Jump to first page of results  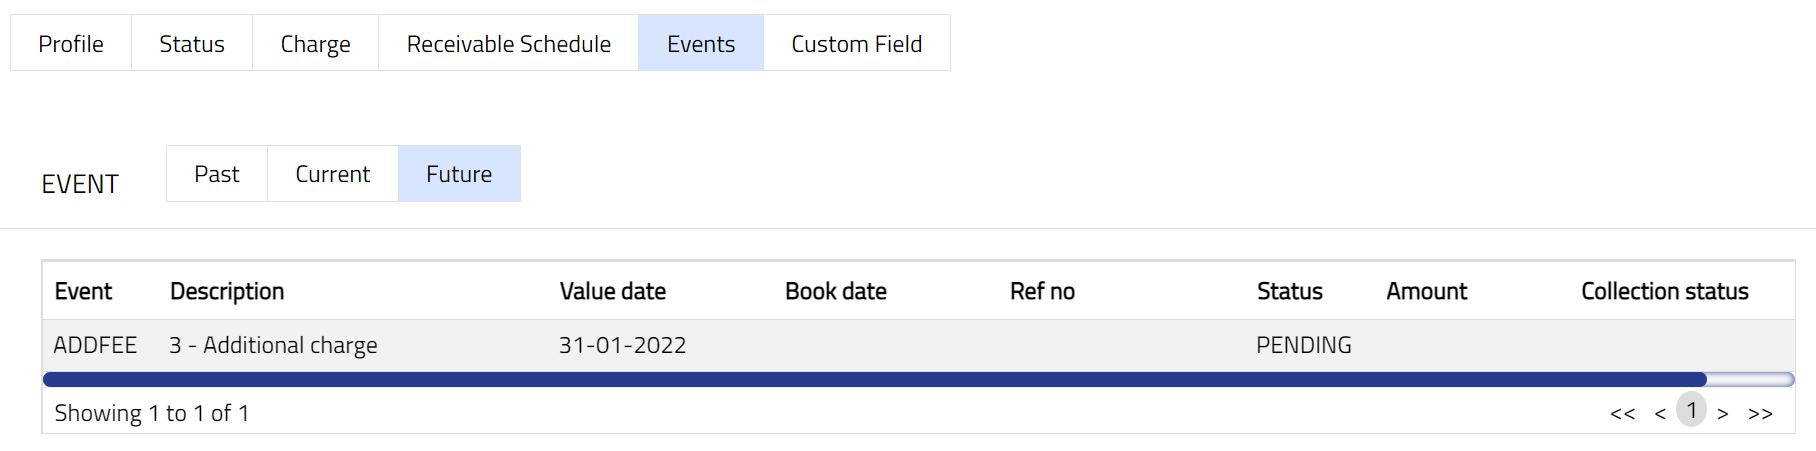tap(1622, 413)
